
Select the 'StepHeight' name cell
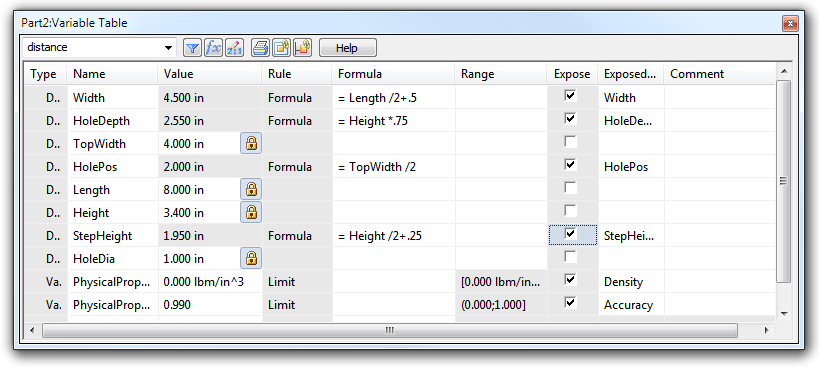tap(112, 236)
